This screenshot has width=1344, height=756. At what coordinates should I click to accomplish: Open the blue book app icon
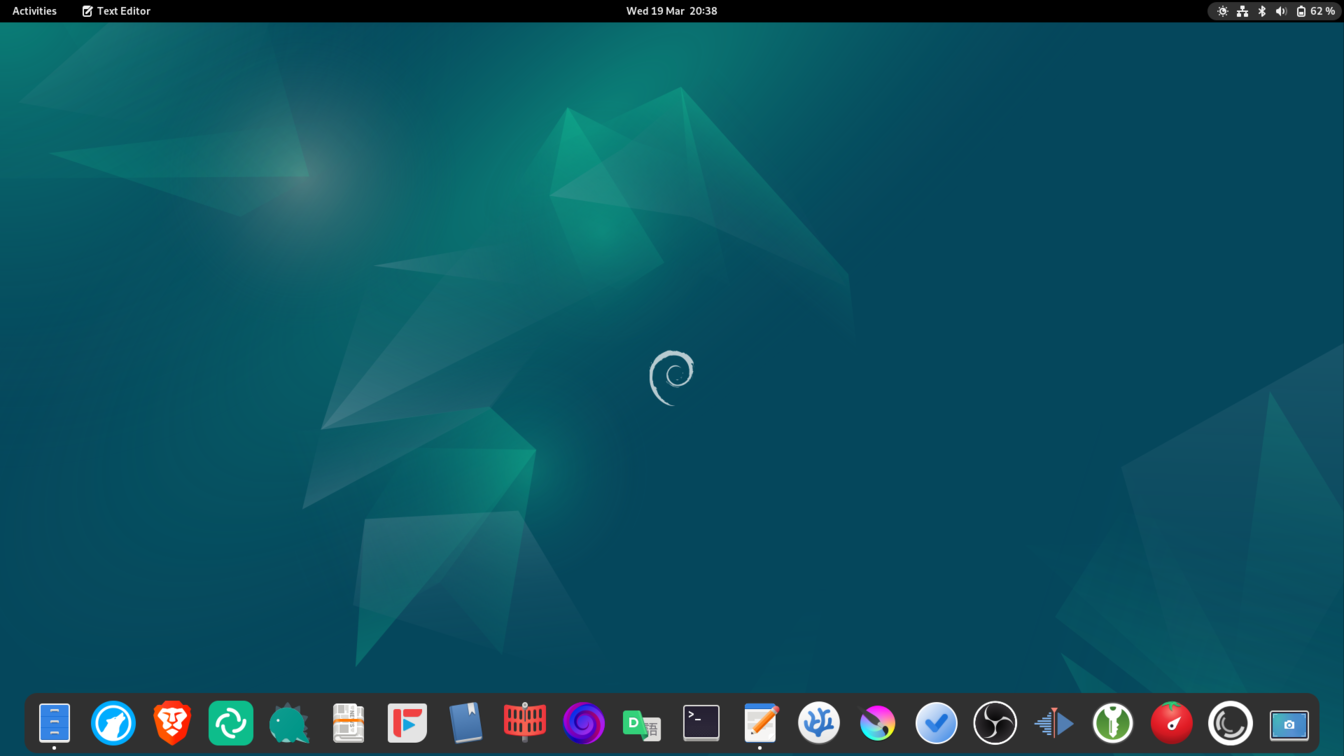pos(466,722)
